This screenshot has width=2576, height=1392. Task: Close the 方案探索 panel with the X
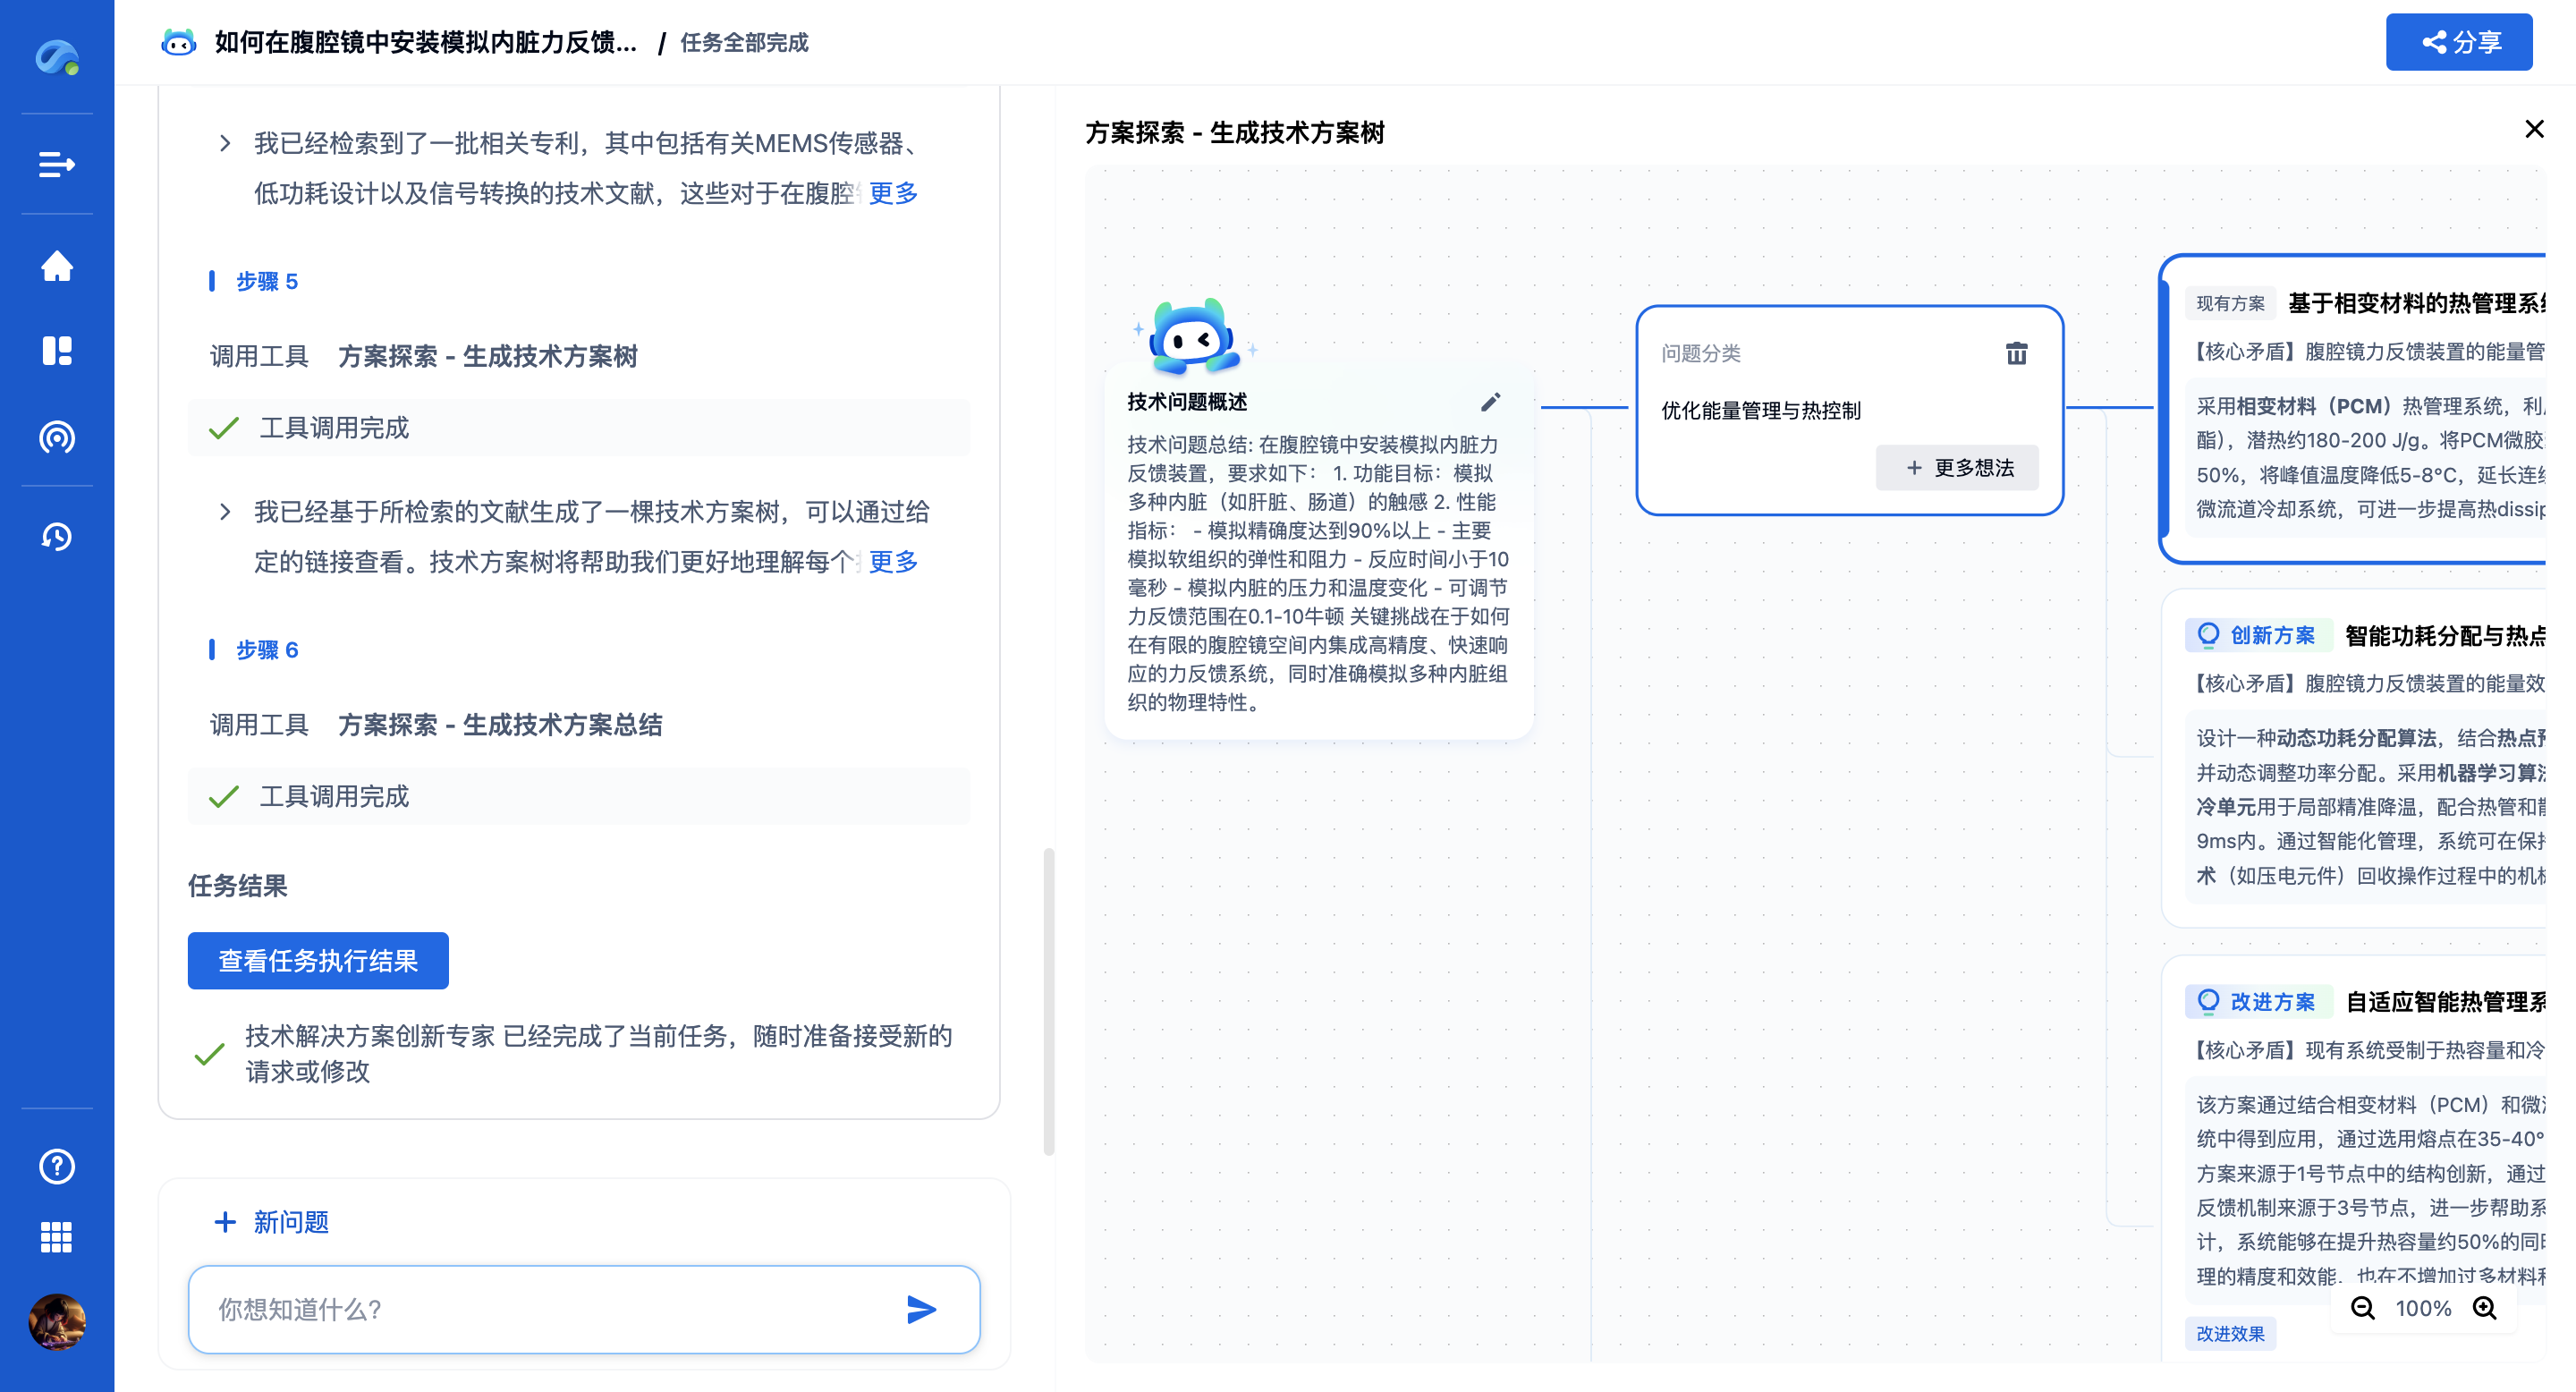tap(2534, 129)
